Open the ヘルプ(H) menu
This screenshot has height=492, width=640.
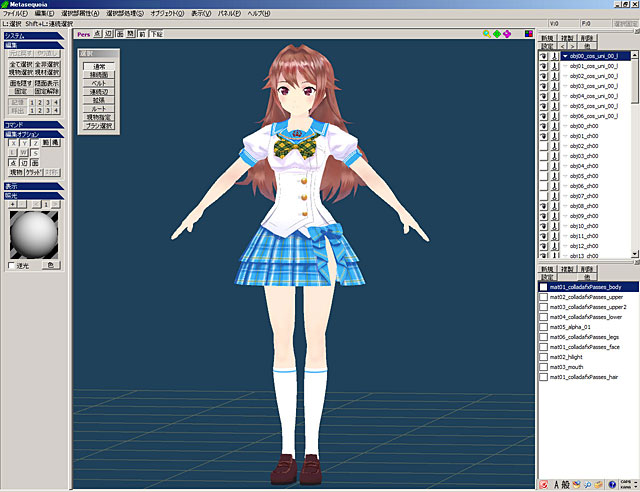(x=259, y=13)
